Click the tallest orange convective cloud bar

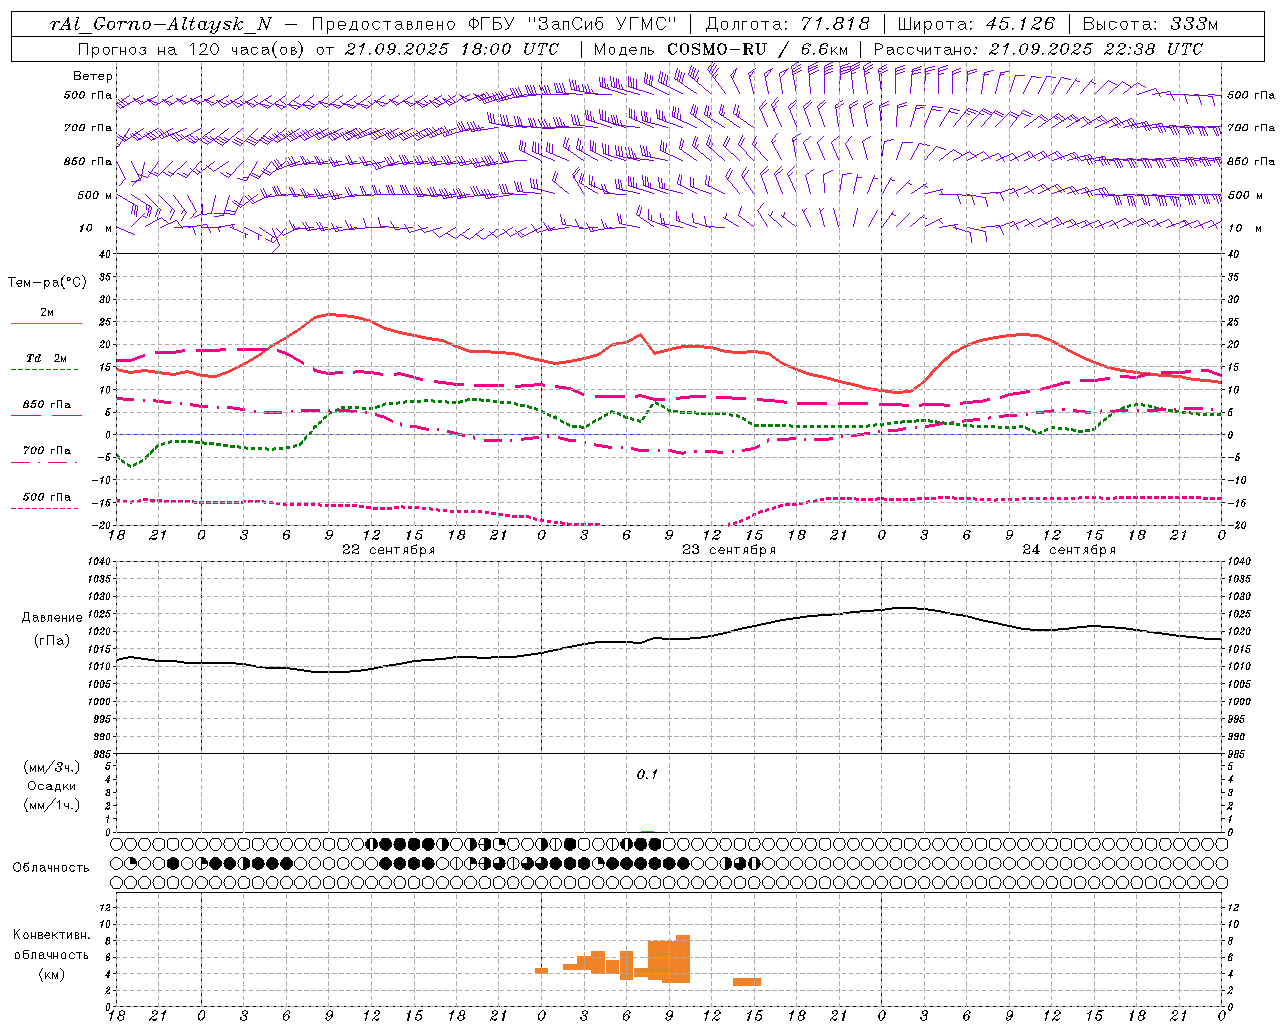[x=683, y=959]
